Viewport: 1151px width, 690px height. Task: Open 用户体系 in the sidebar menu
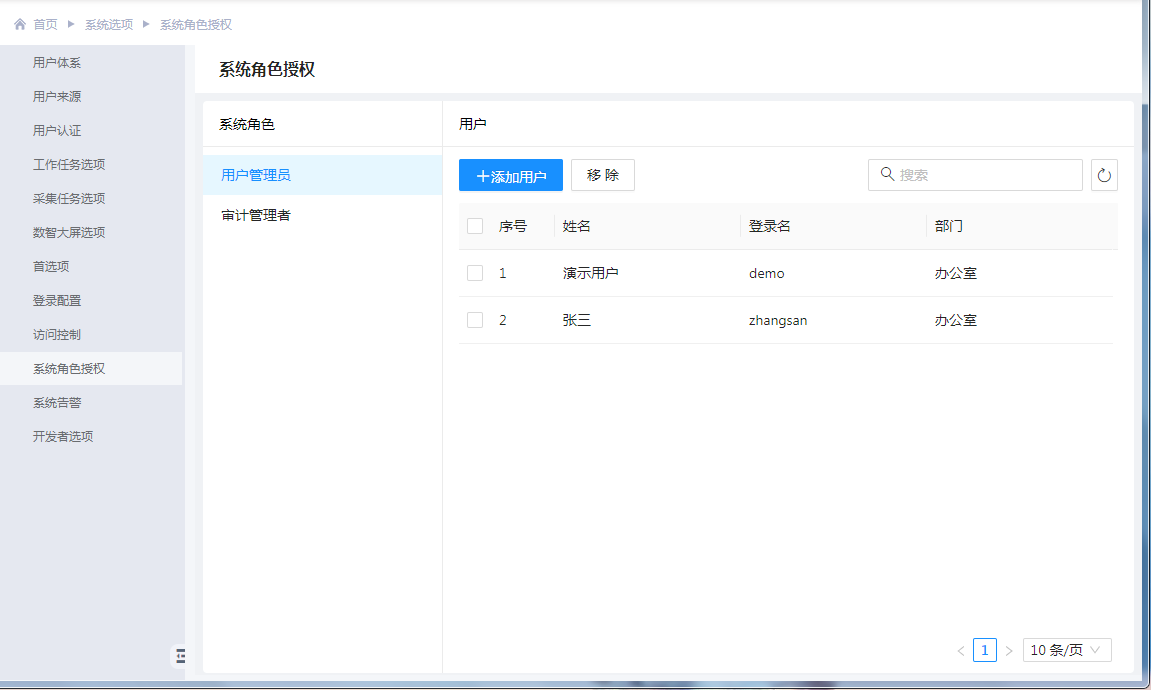click(x=57, y=63)
